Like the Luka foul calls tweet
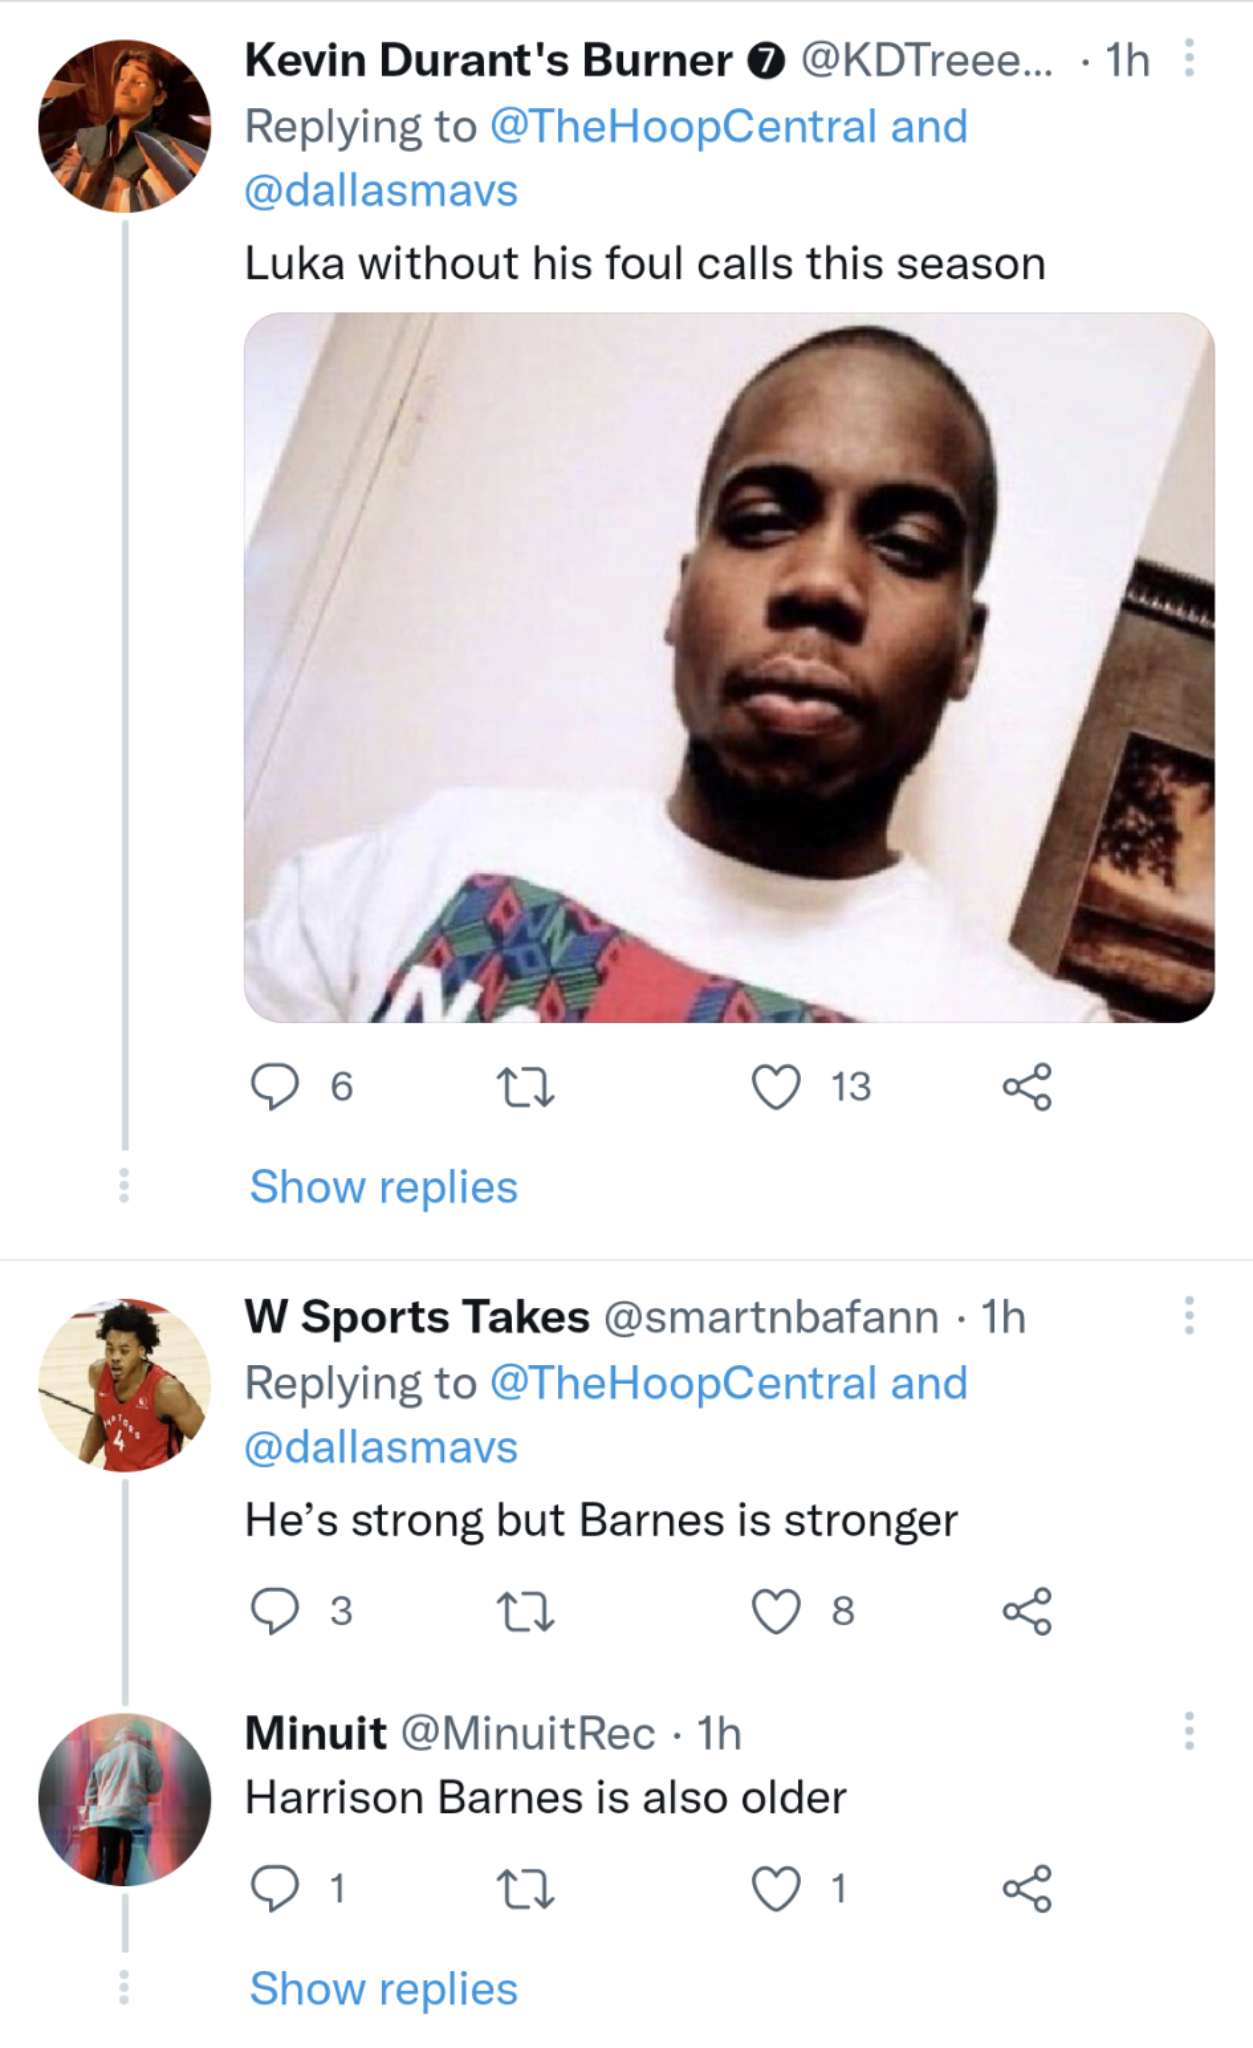This screenshot has height=2048, width=1253. coord(777,1087)
